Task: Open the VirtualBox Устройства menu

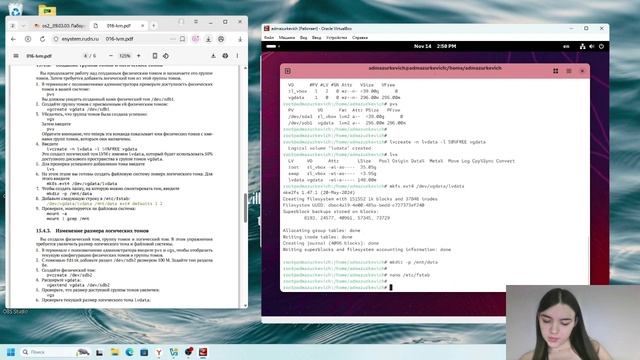Action: click(x=336, y=38)
